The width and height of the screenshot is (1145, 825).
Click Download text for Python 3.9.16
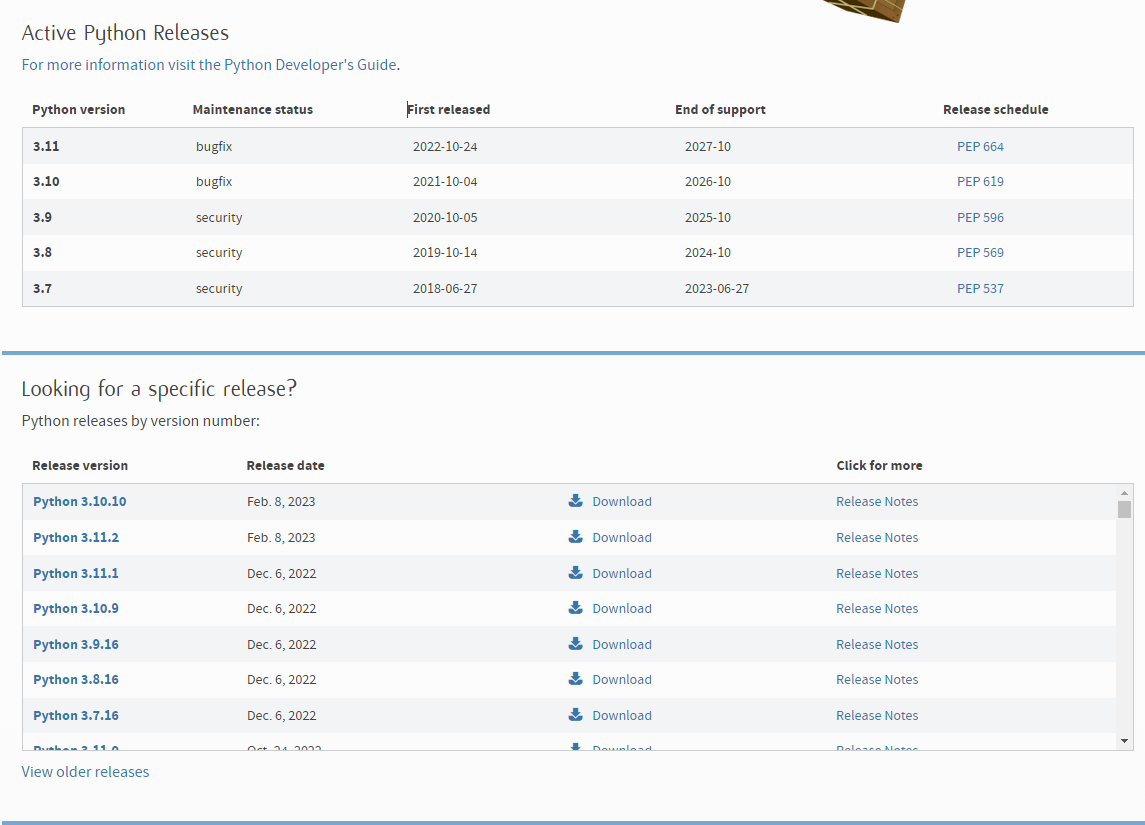[622, 644]
